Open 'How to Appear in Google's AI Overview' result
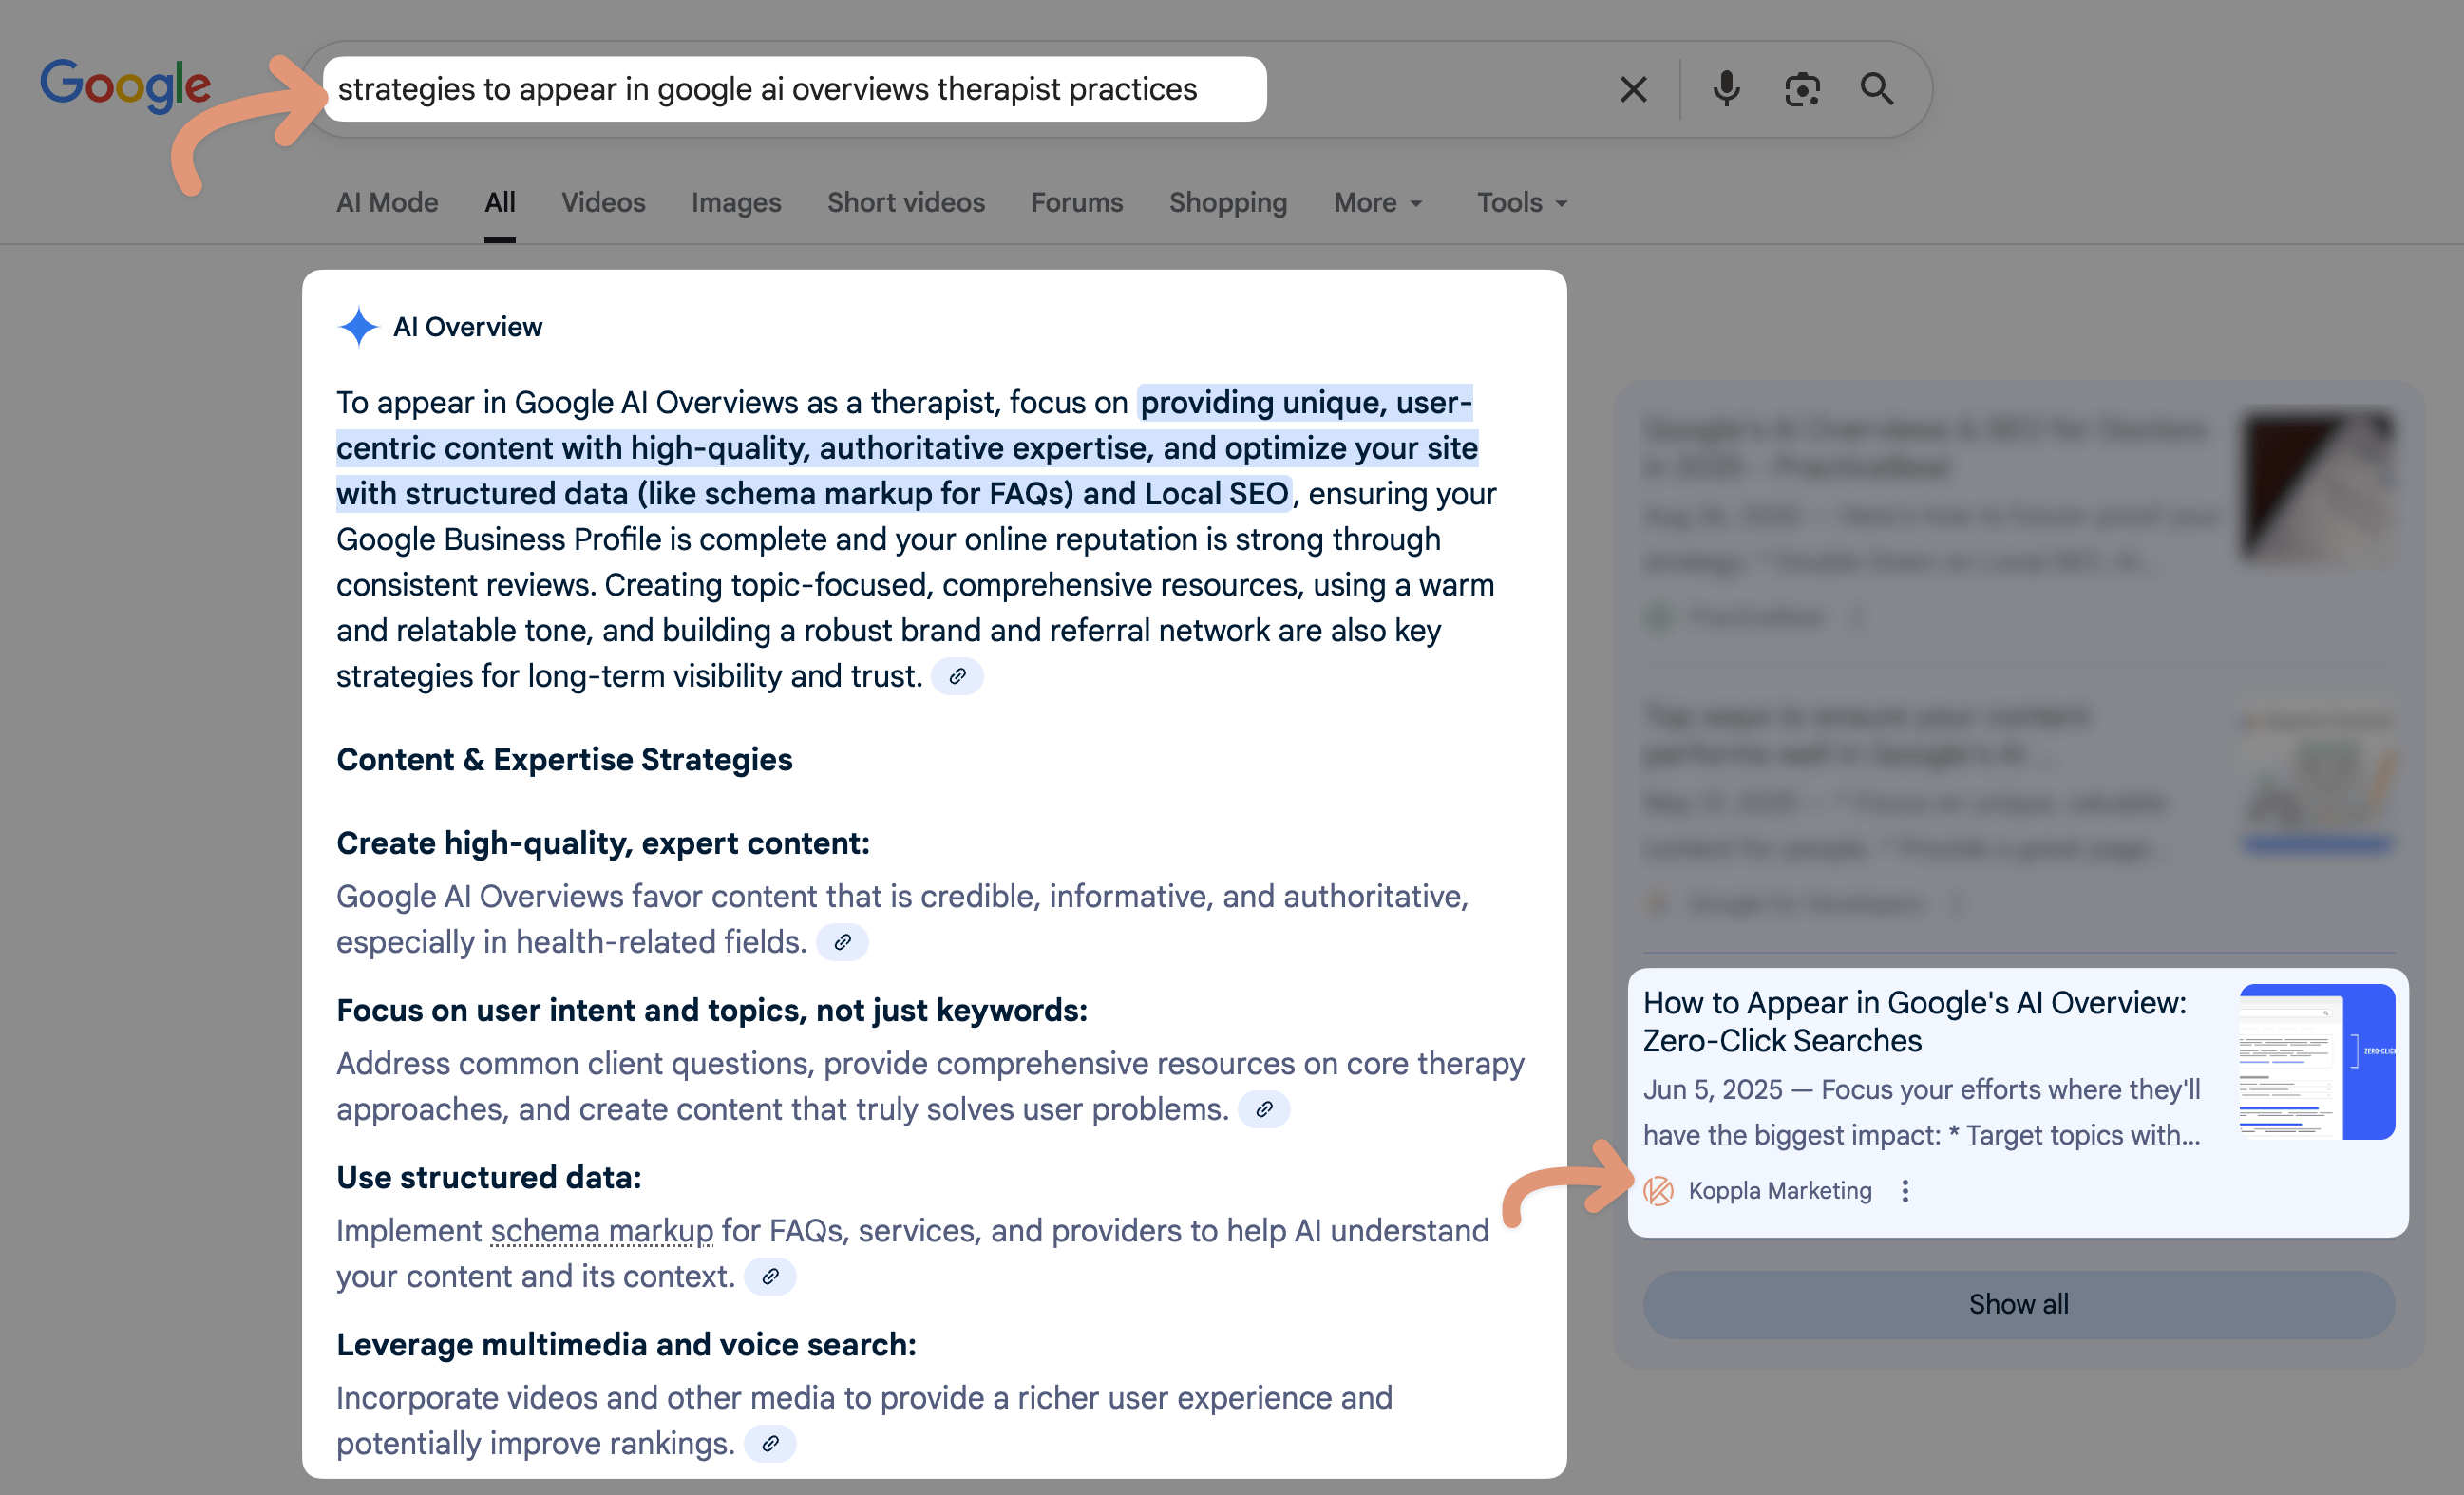 coord(1914,1021)
